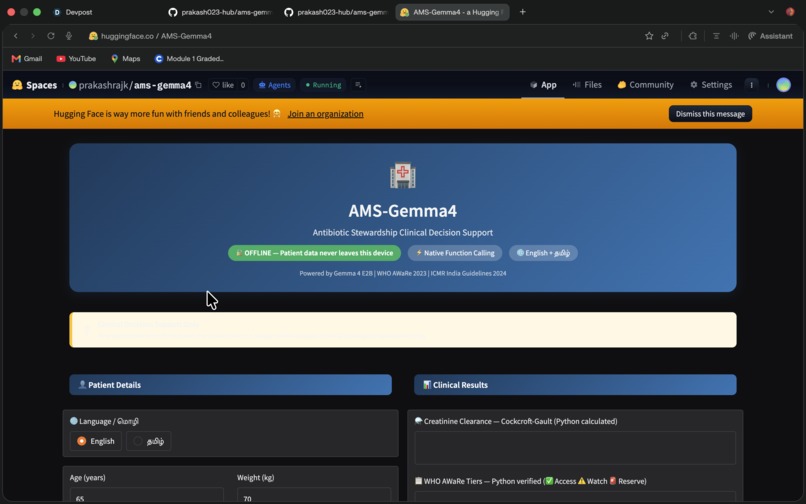Click the Weight (kg) input field
806x504 pixels.
[314, 495]
